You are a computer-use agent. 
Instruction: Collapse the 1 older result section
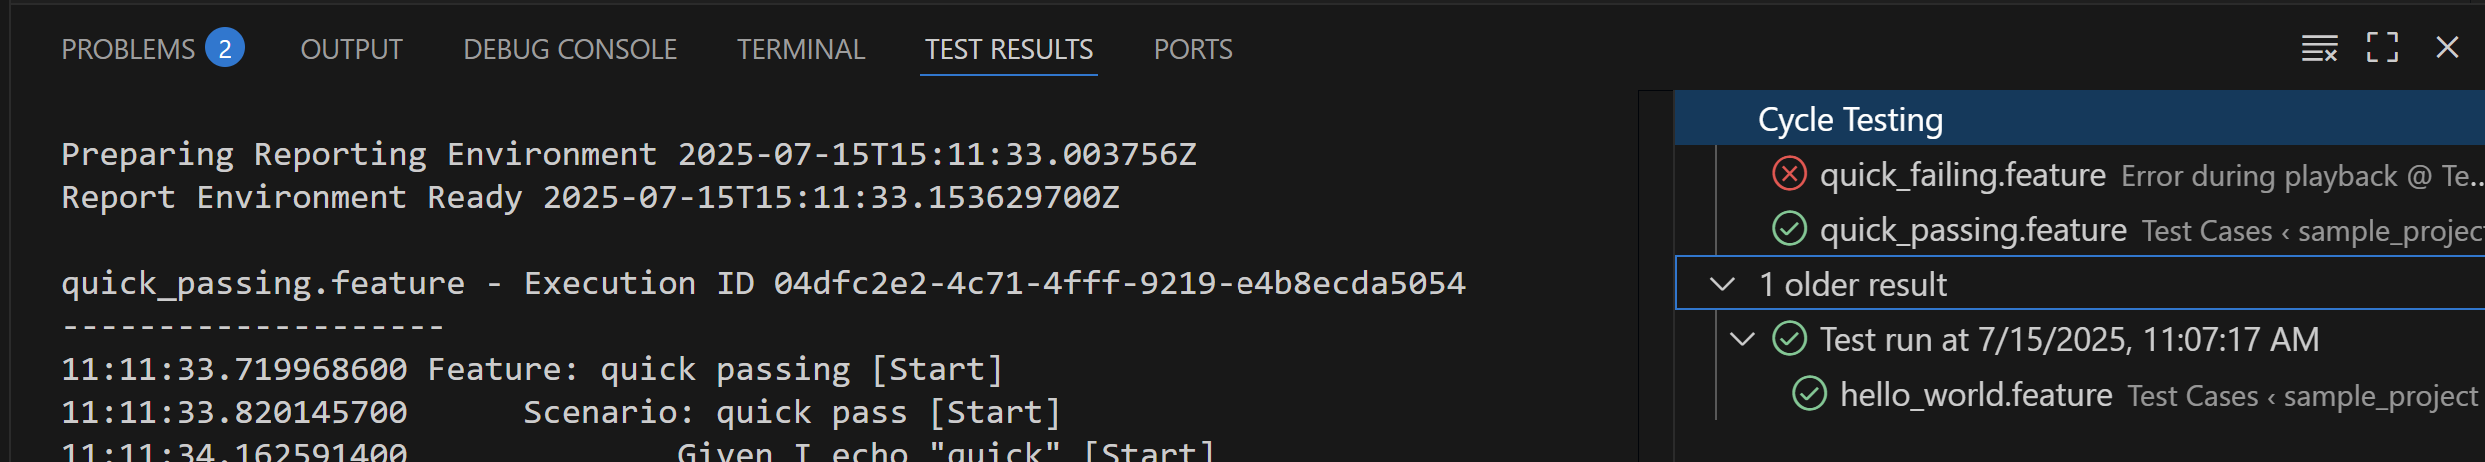pos(1722,284)
